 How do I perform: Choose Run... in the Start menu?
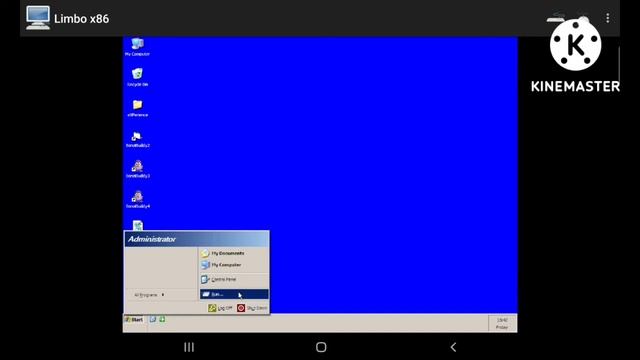tap(234, 294)
